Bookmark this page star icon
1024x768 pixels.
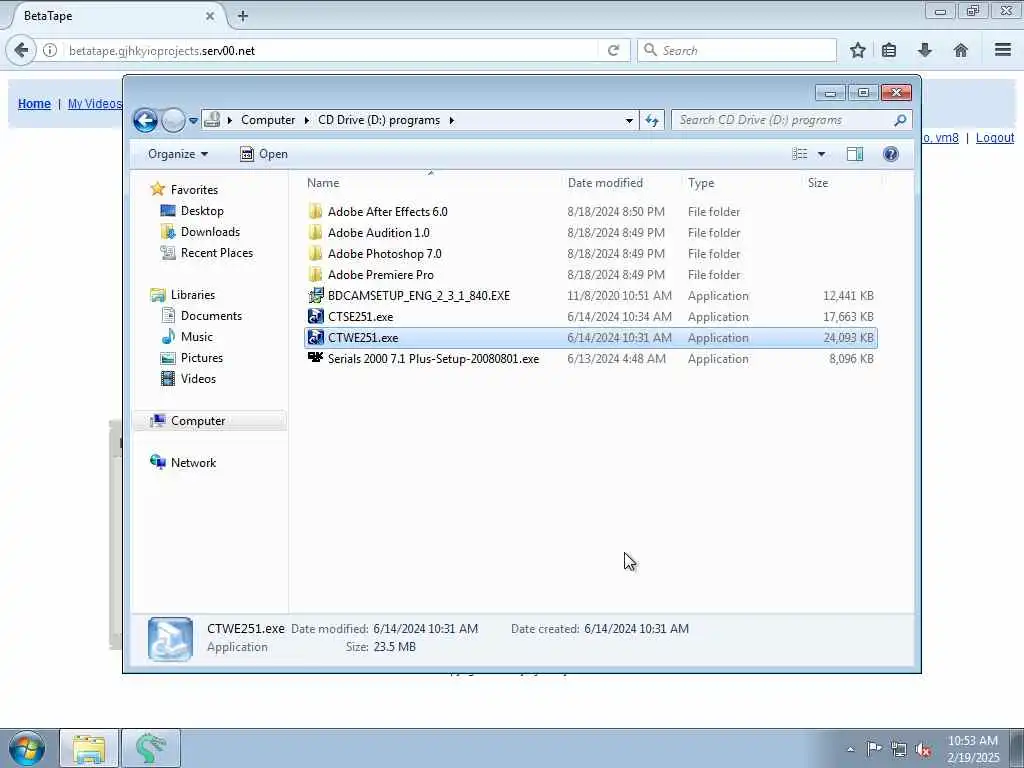857,50
